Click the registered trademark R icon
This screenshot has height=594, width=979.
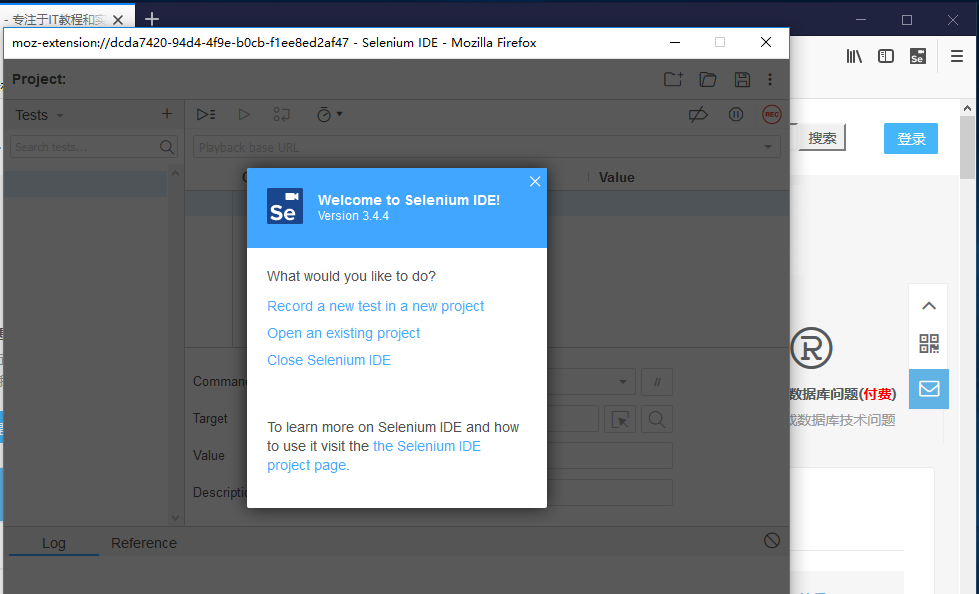[x=811, y=348]
